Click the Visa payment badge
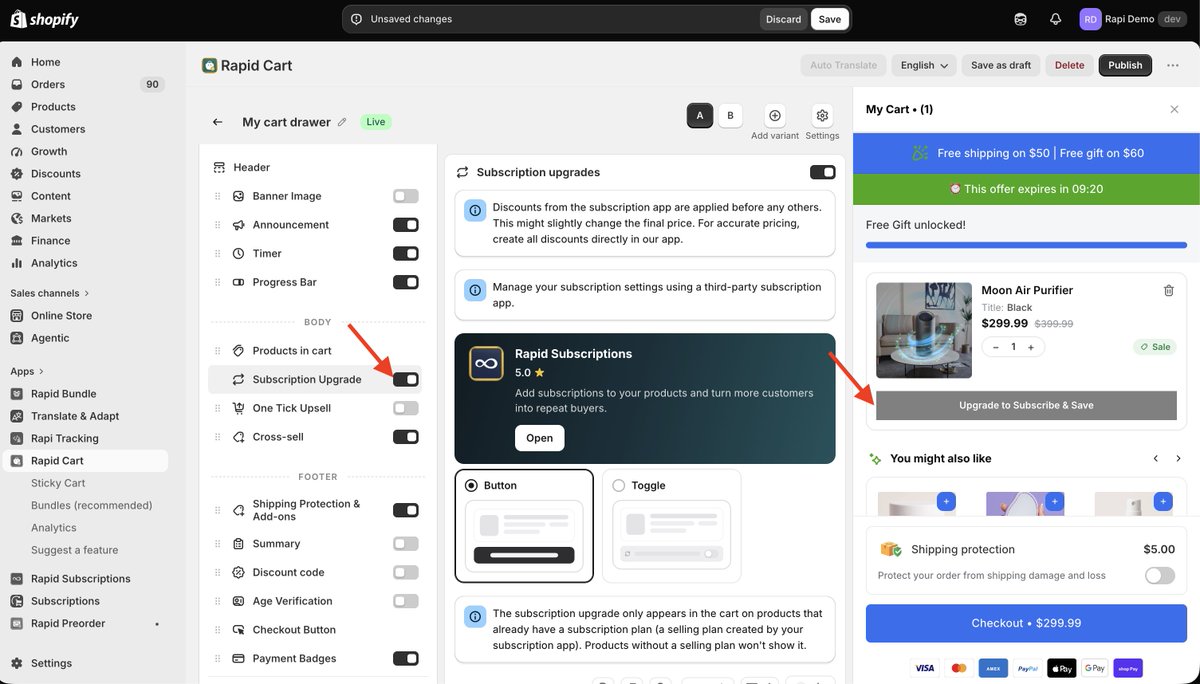1200x684 pixels. 925,668
